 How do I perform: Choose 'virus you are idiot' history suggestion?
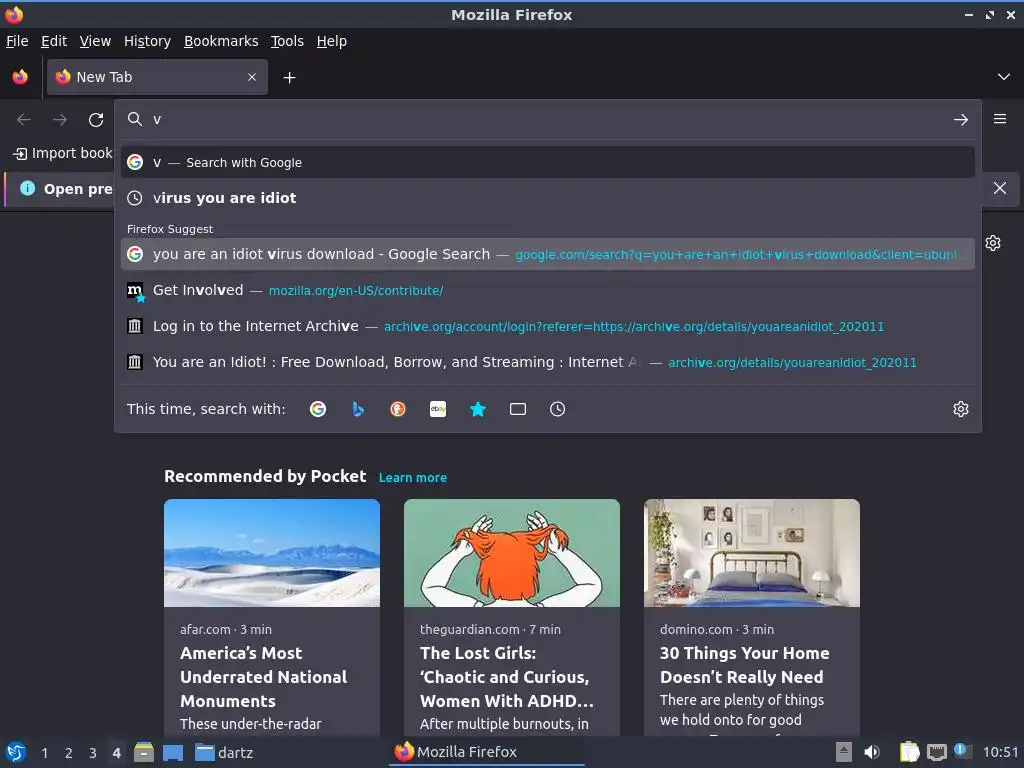(x=548, y=198)
